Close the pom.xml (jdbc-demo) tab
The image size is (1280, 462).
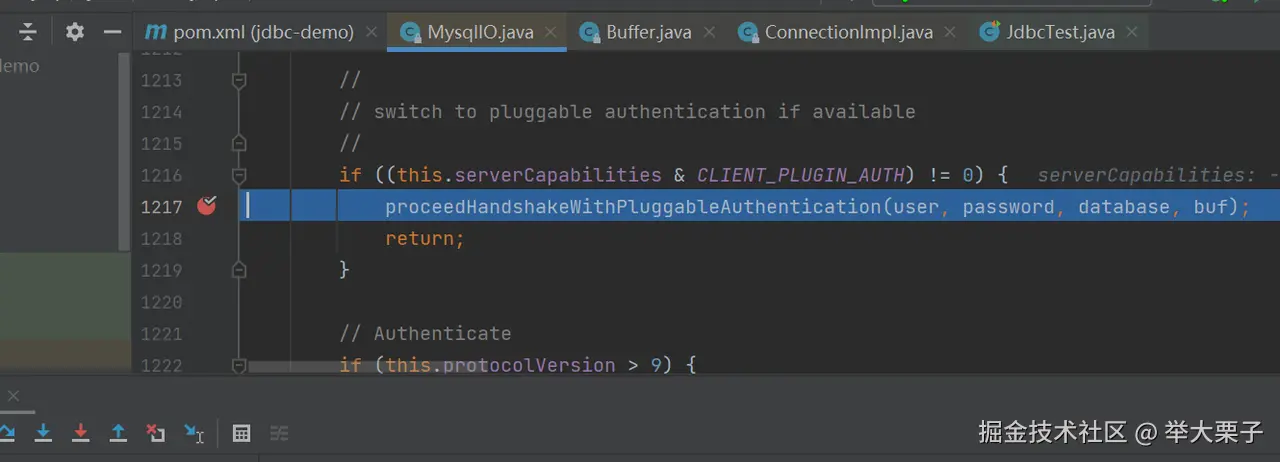(x=371, y=32)
